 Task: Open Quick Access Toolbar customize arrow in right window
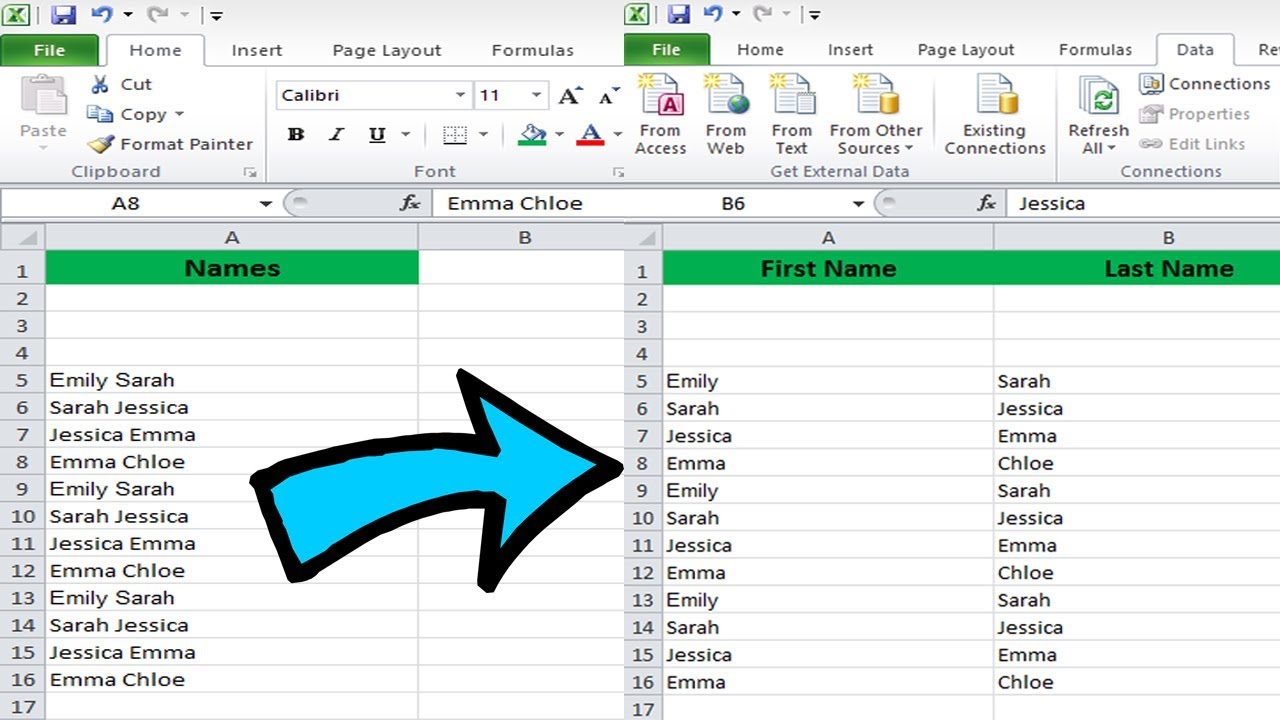[814, 15]
